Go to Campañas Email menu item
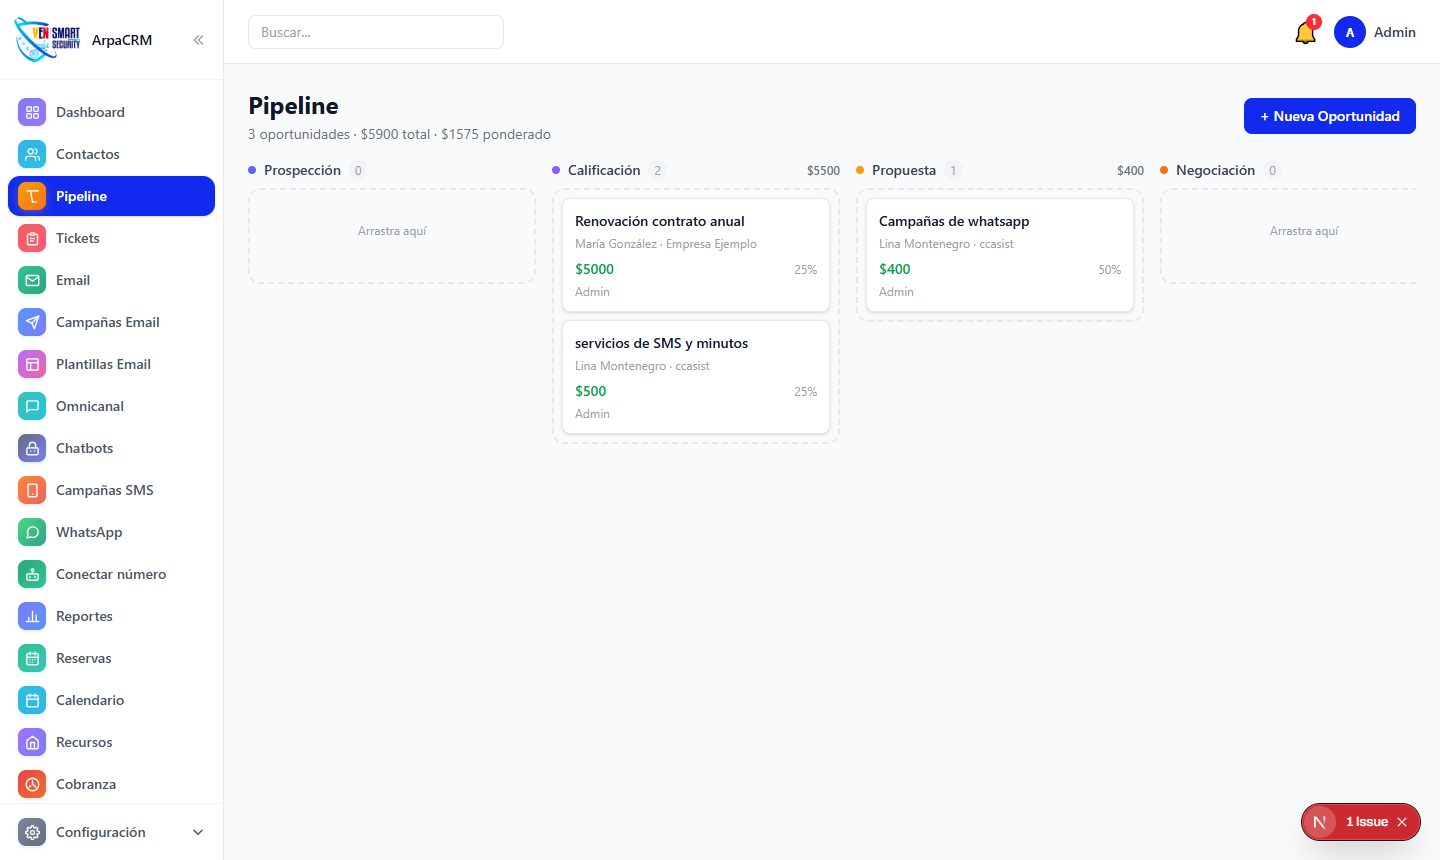Viewport: 1440px width, 860px height. pyautogui.click(x=111, y=322)
